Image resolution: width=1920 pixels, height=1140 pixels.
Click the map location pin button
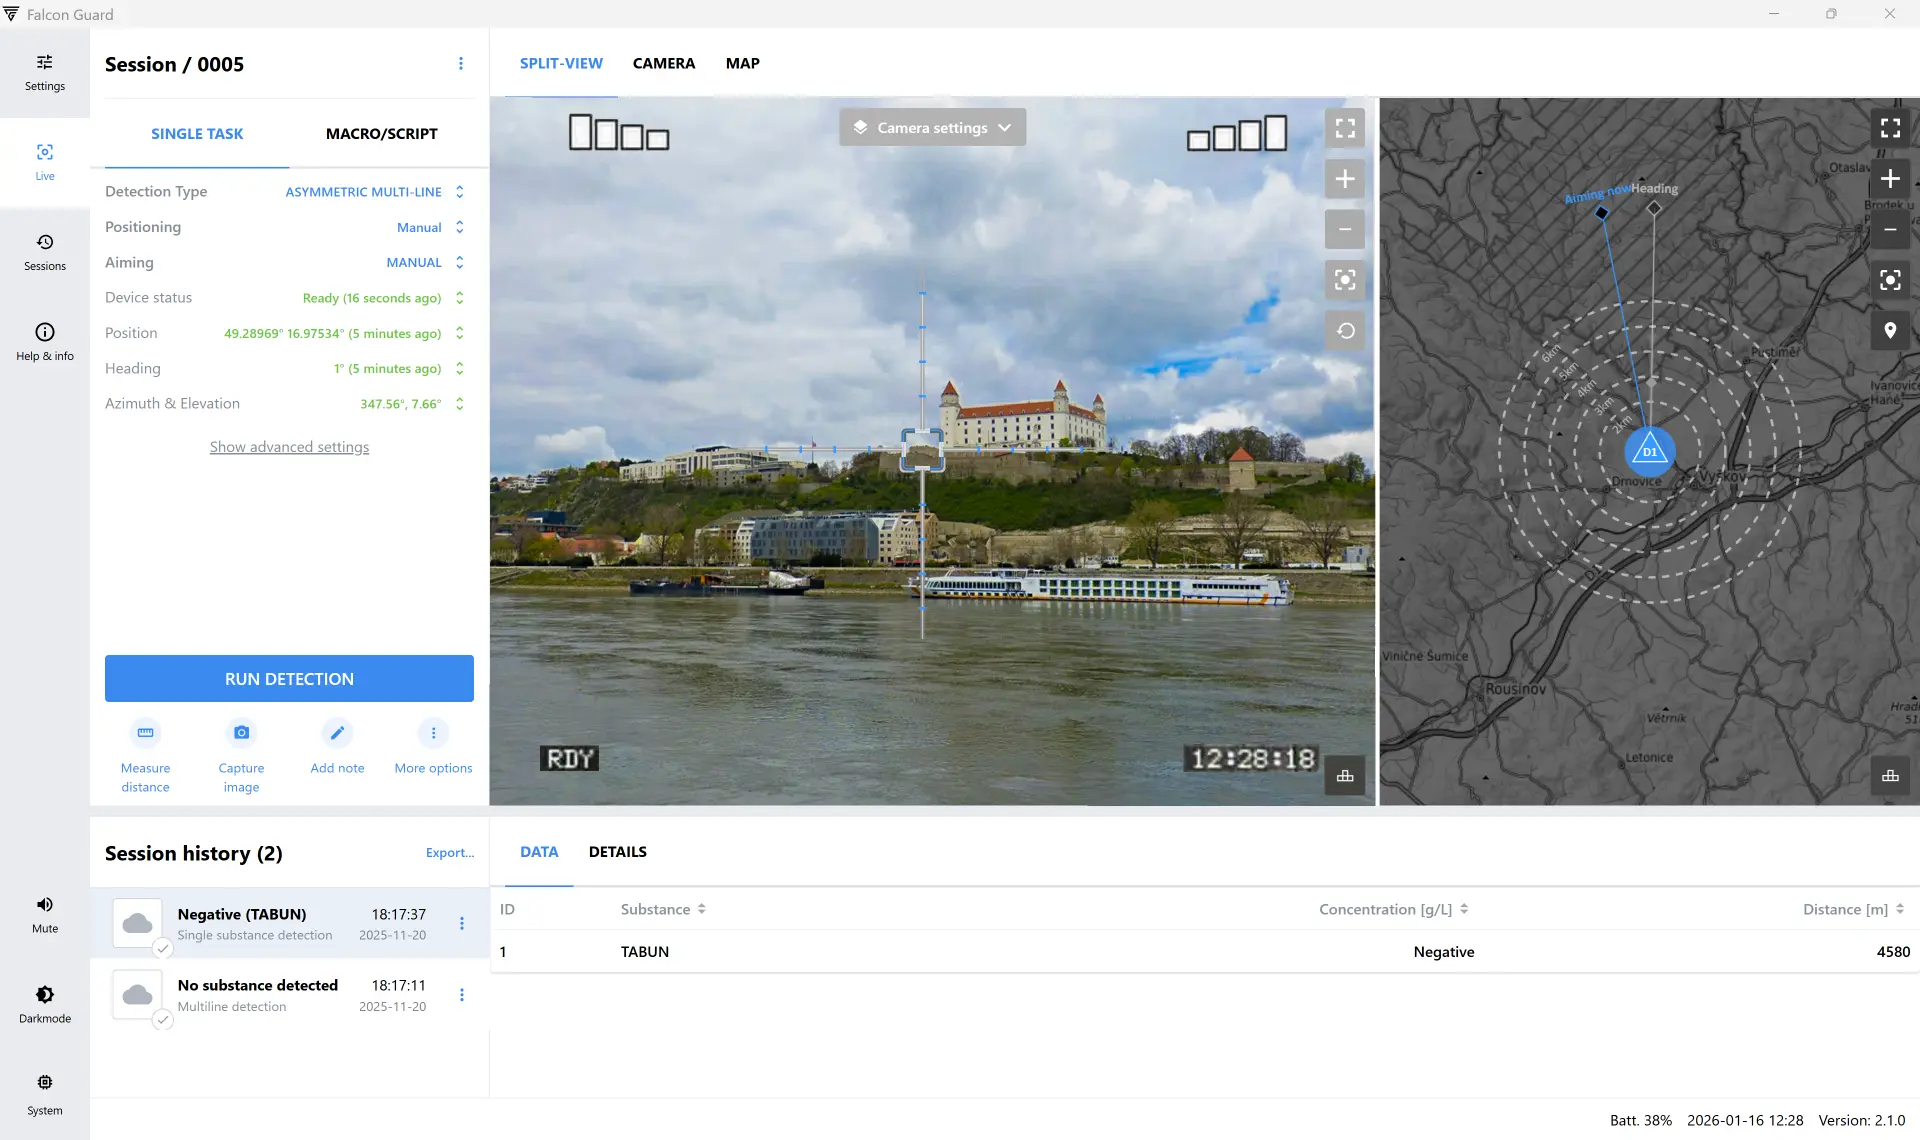1890,331
